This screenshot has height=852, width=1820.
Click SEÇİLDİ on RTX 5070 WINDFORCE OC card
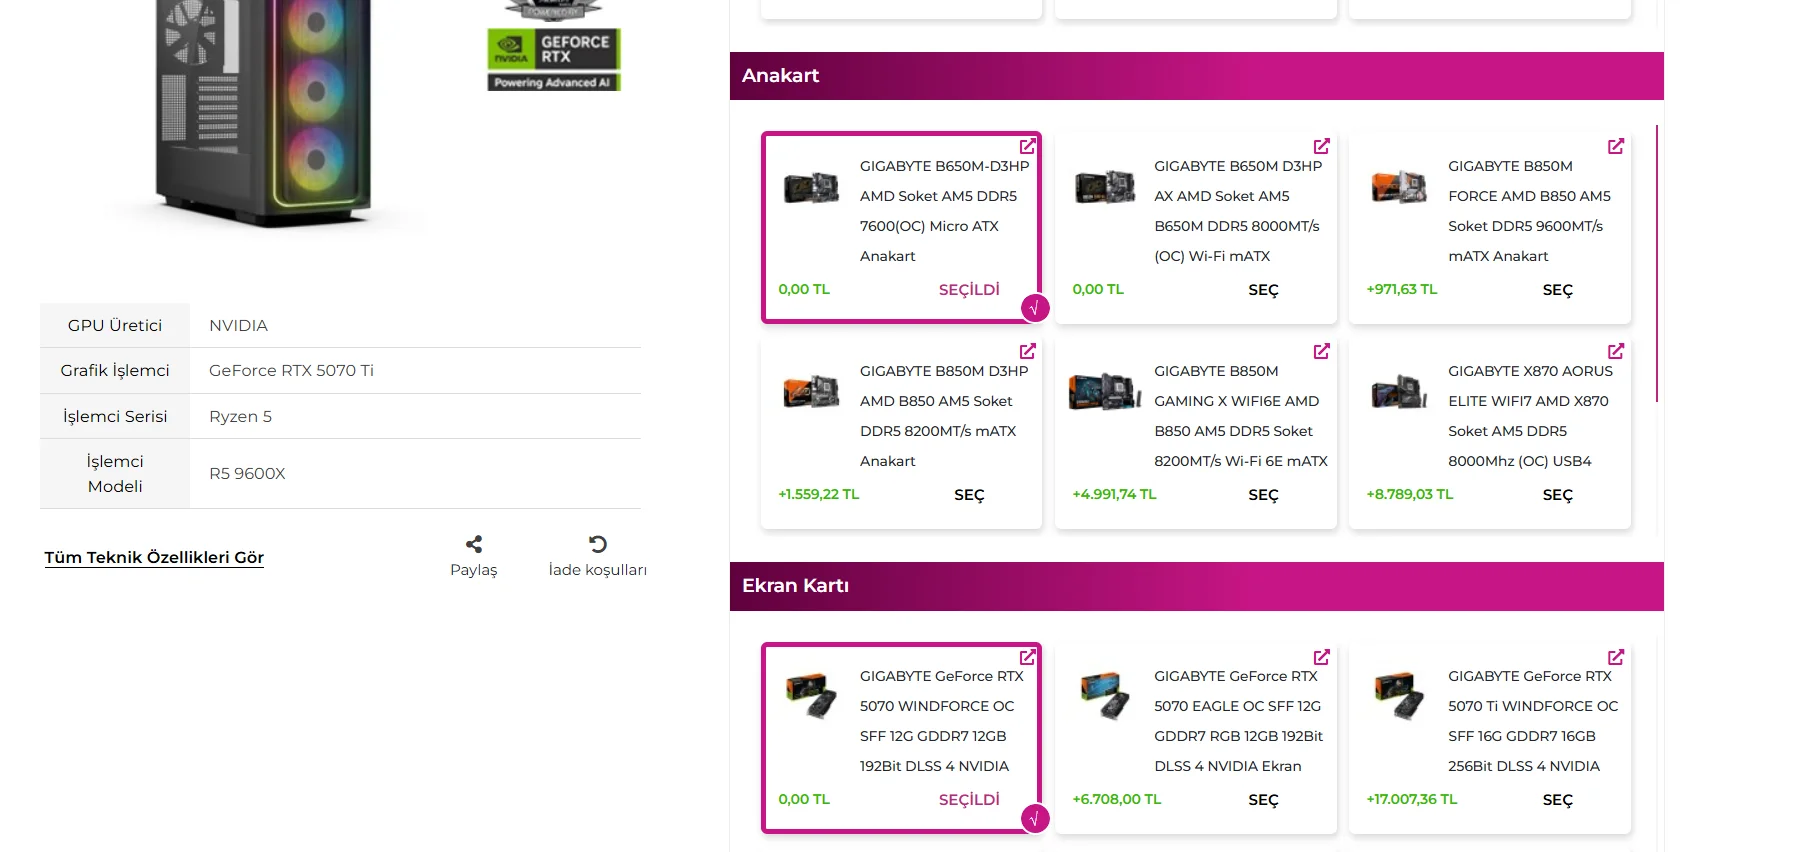(969, 800)
